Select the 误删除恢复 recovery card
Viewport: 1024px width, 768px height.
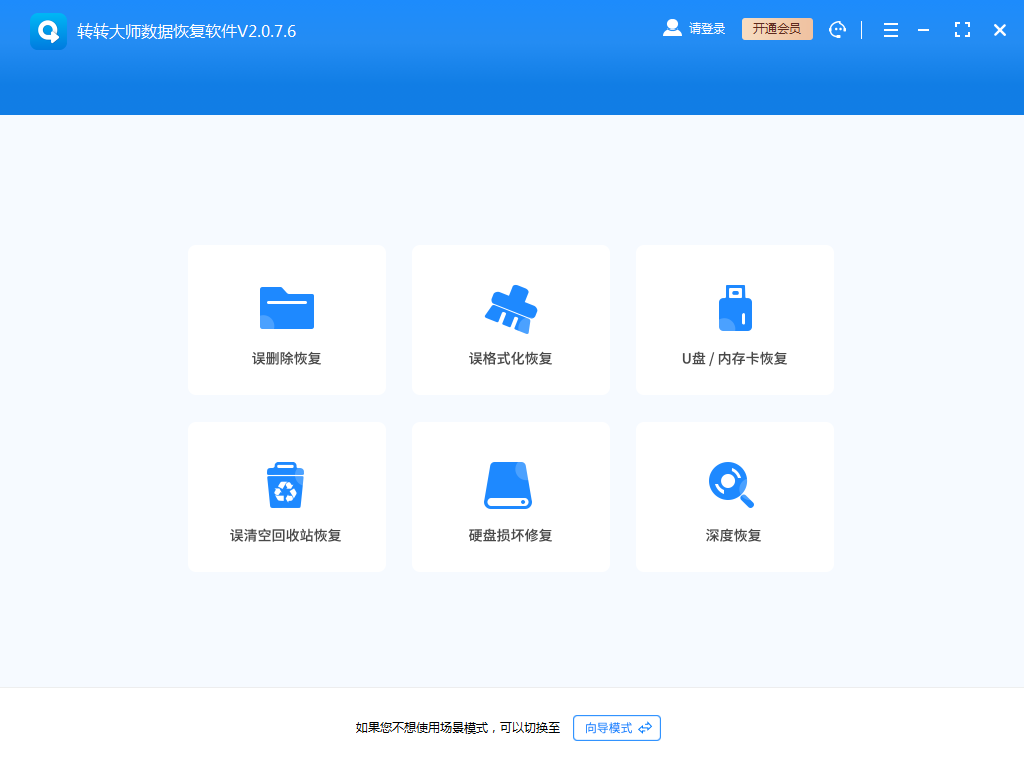[x=286, y=320]
